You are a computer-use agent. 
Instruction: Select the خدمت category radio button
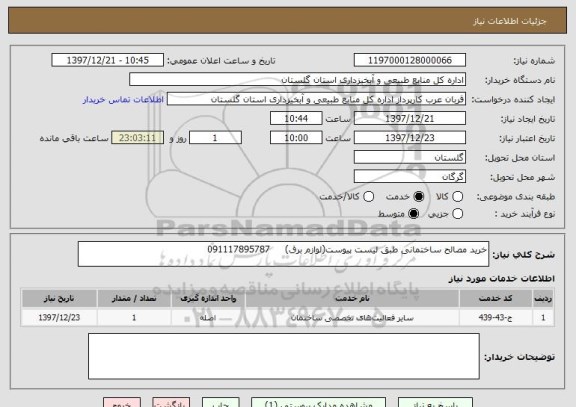pyautogui.click(x=418, y=197)
